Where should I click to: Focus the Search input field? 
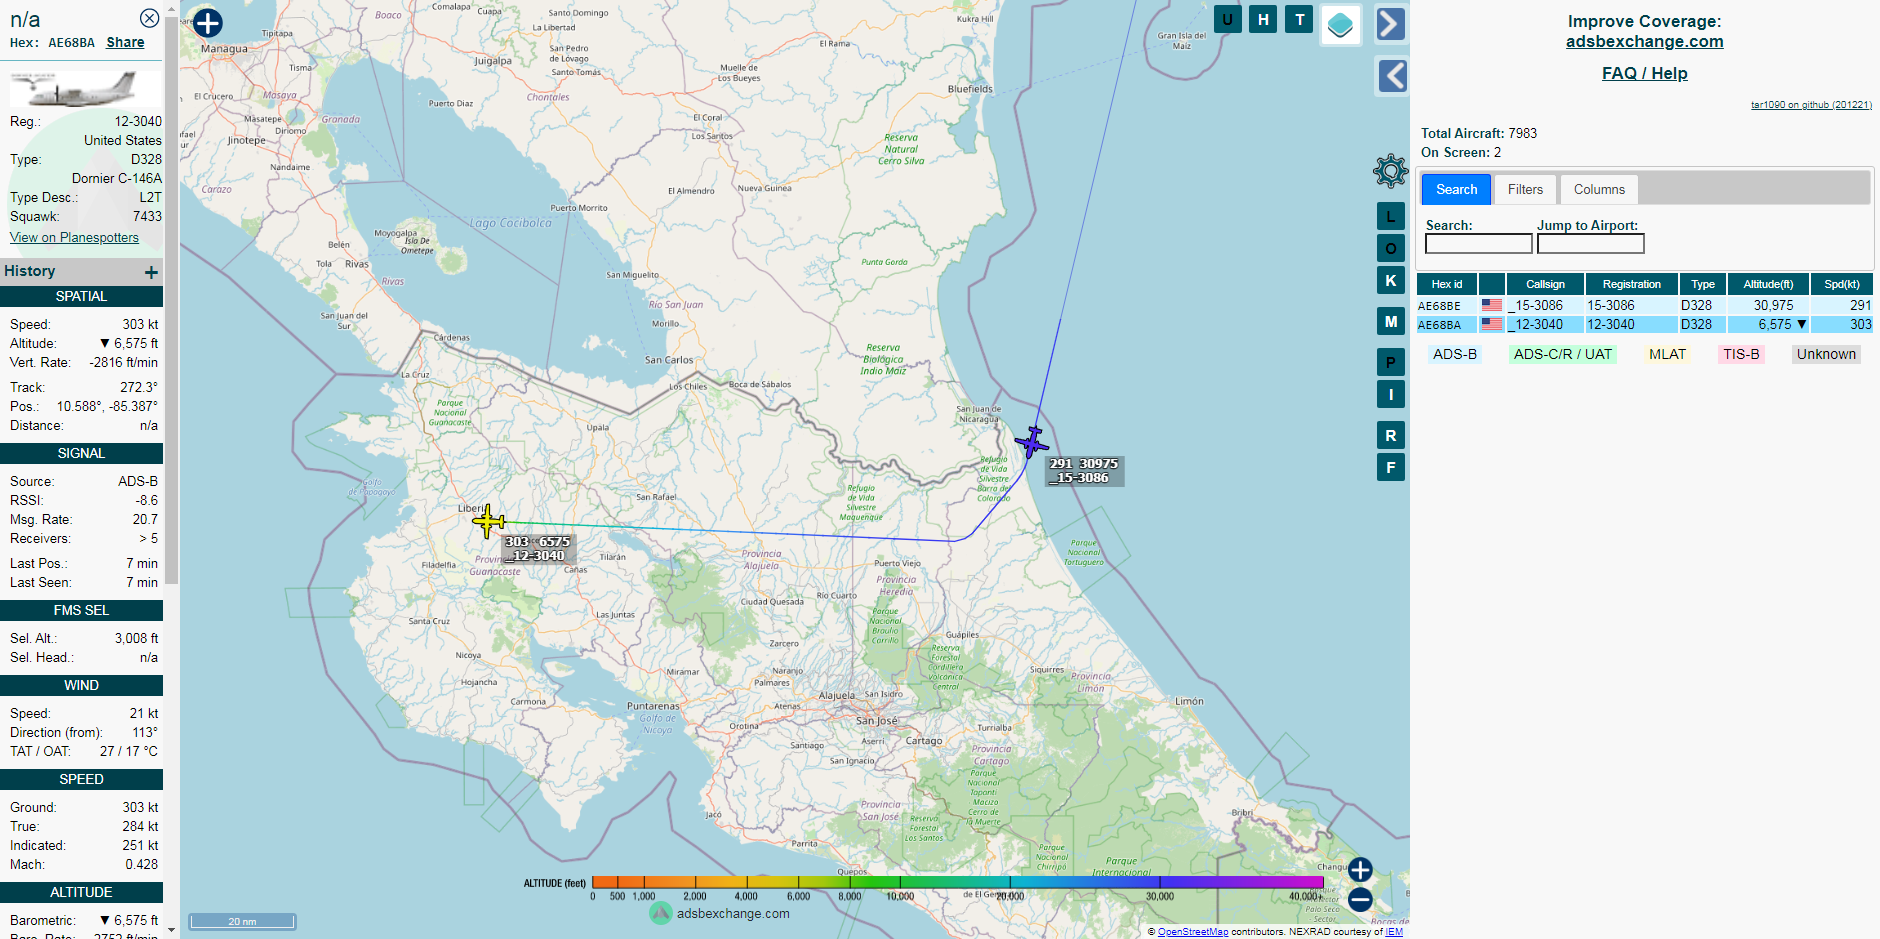tap(1478, 244)
